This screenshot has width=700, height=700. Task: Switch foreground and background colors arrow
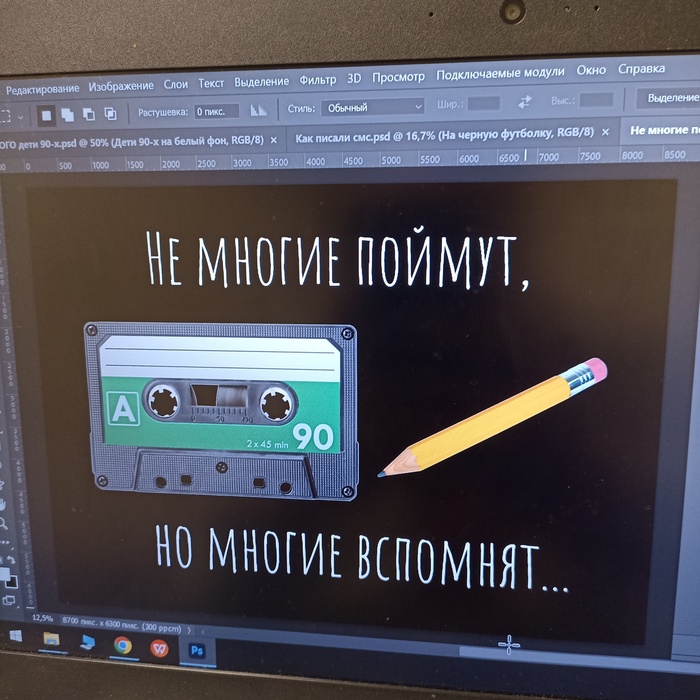click(12, 559)
